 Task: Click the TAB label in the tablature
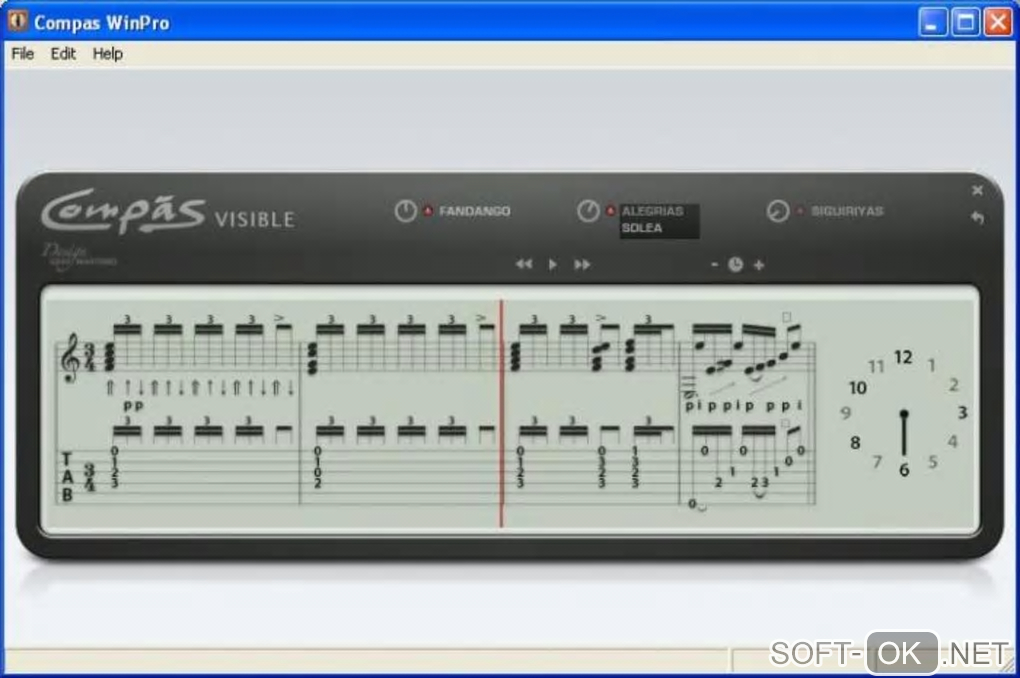tap(66, 478)
